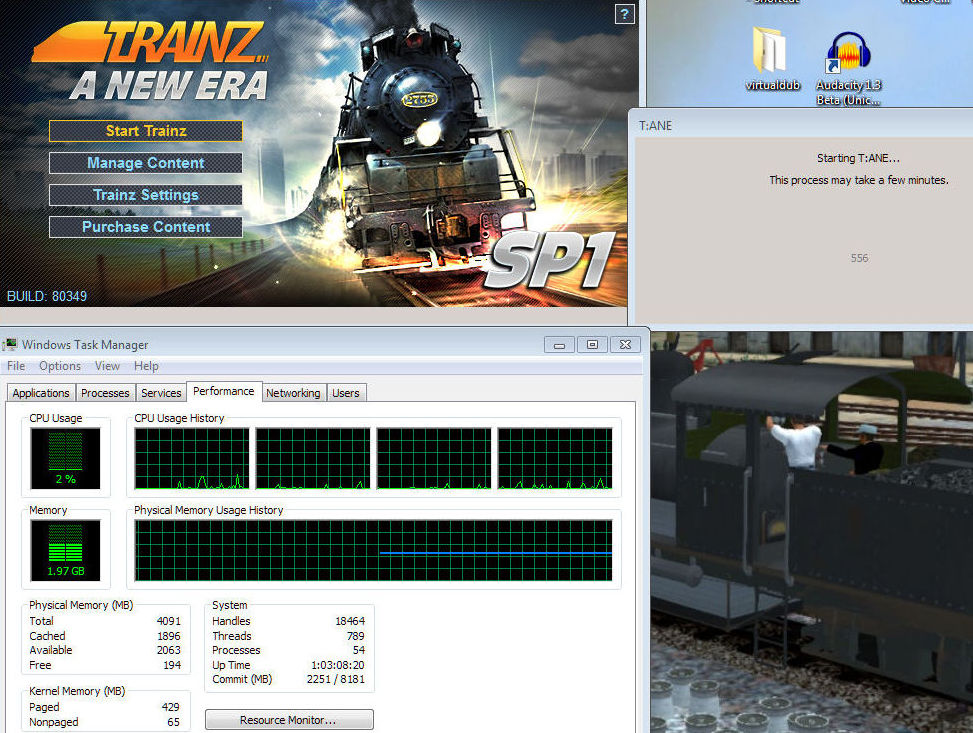Image resolution: width=973 pixels, height=733 pixels.
Task: Click 'This process may take a few minutes.' text
Action: click(859, 180)
